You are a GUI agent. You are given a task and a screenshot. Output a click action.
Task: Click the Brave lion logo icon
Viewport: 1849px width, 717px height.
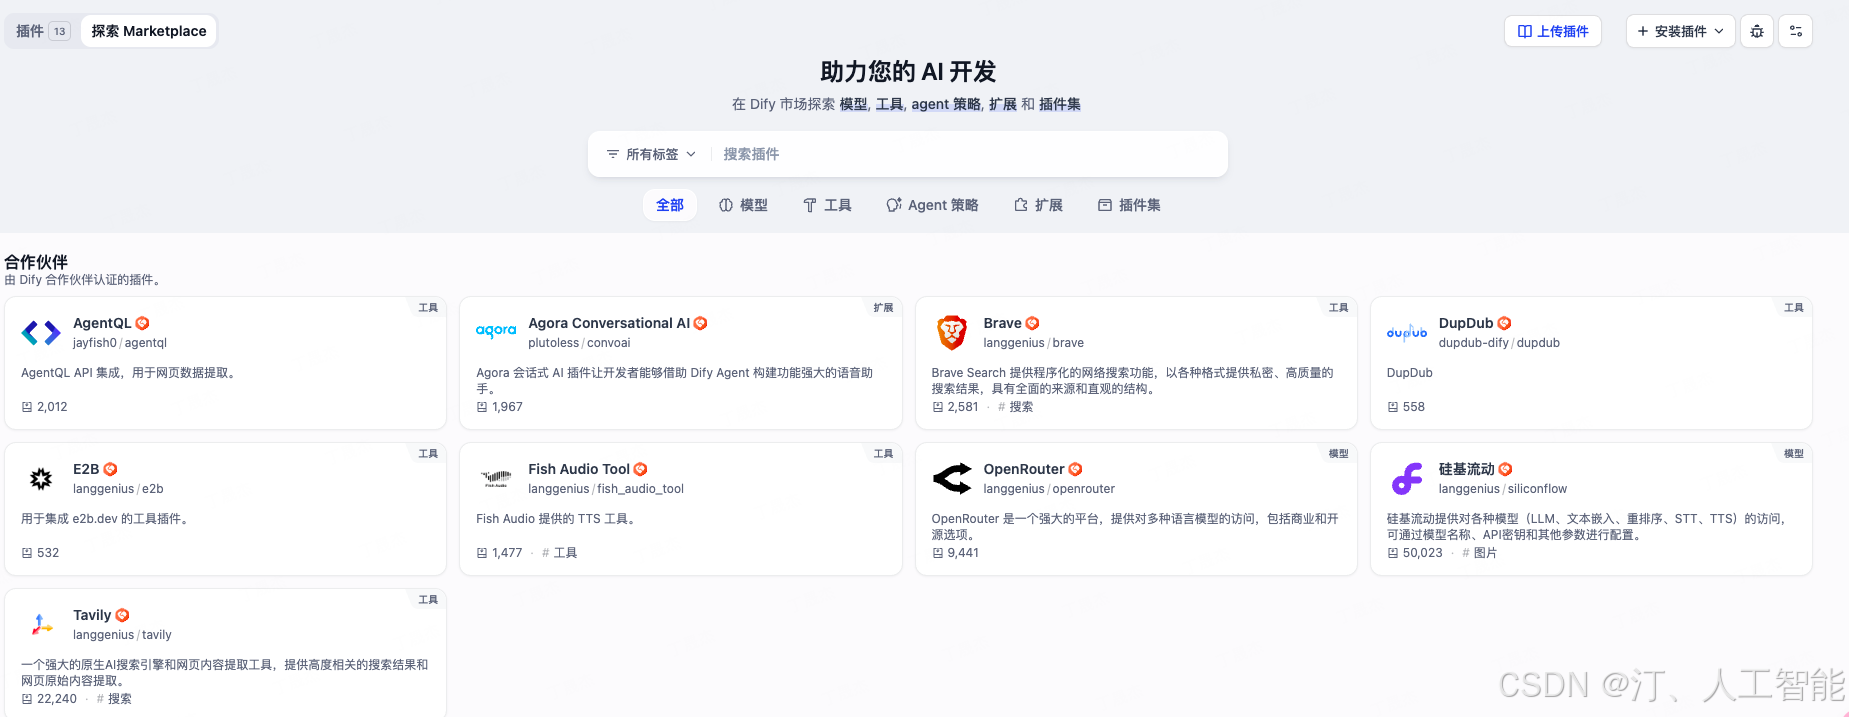click(952, 333)
